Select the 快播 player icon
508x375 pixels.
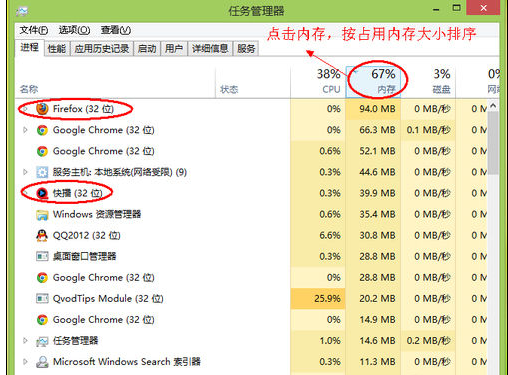click(42, 193)
